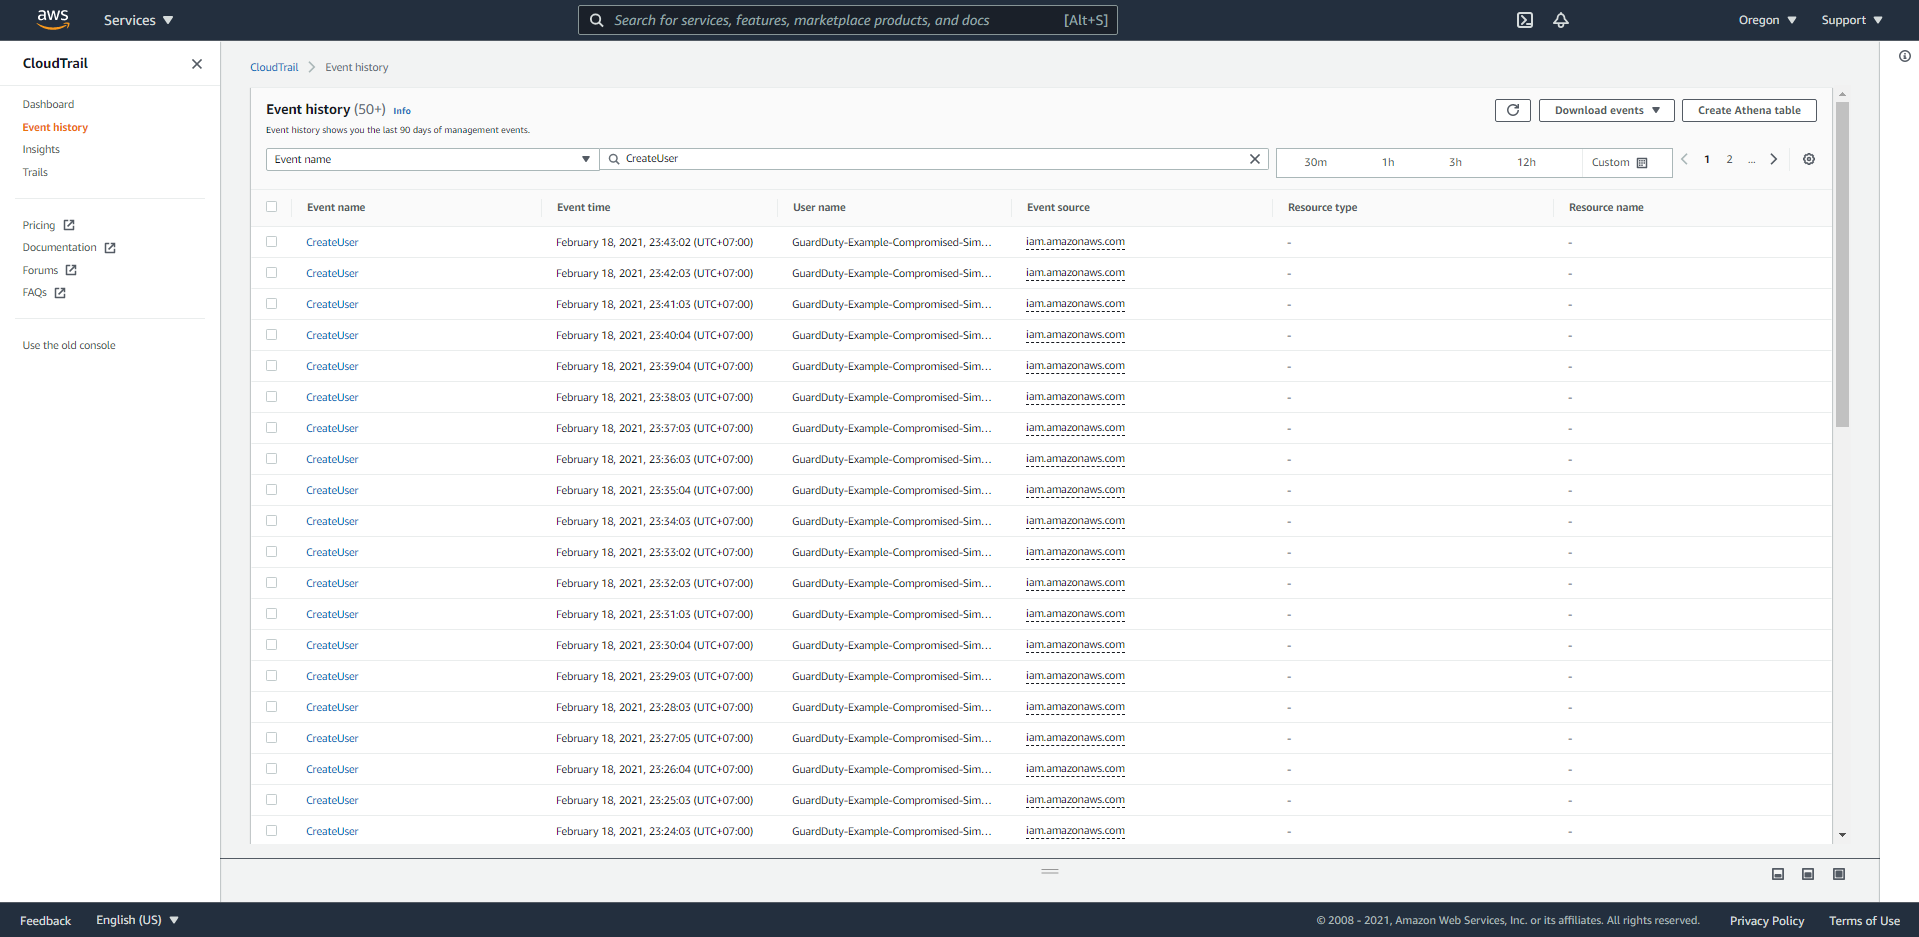This screenshot has width=1919, height=937.
Task: Select the 3h time range
Action: (x=1455, y=162)
